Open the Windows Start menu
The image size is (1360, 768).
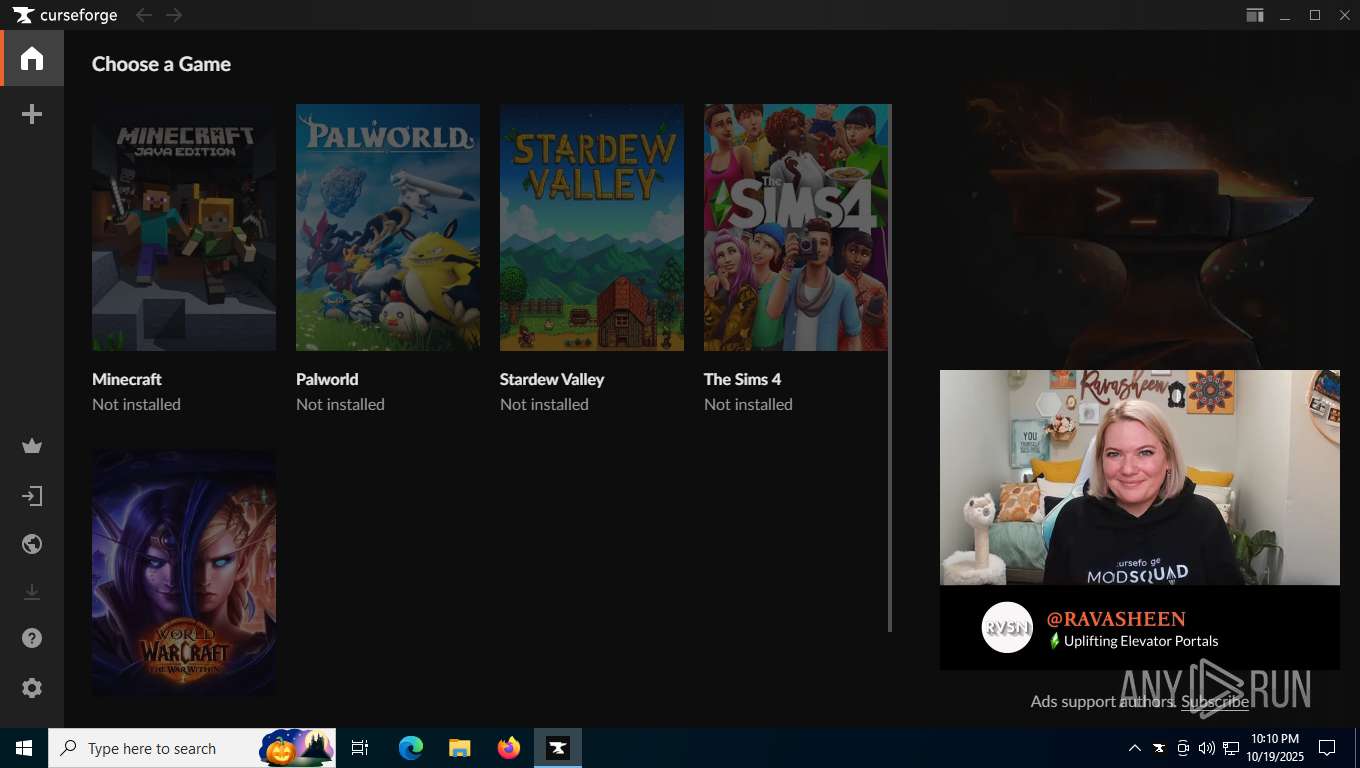click(x=24, y=748)
